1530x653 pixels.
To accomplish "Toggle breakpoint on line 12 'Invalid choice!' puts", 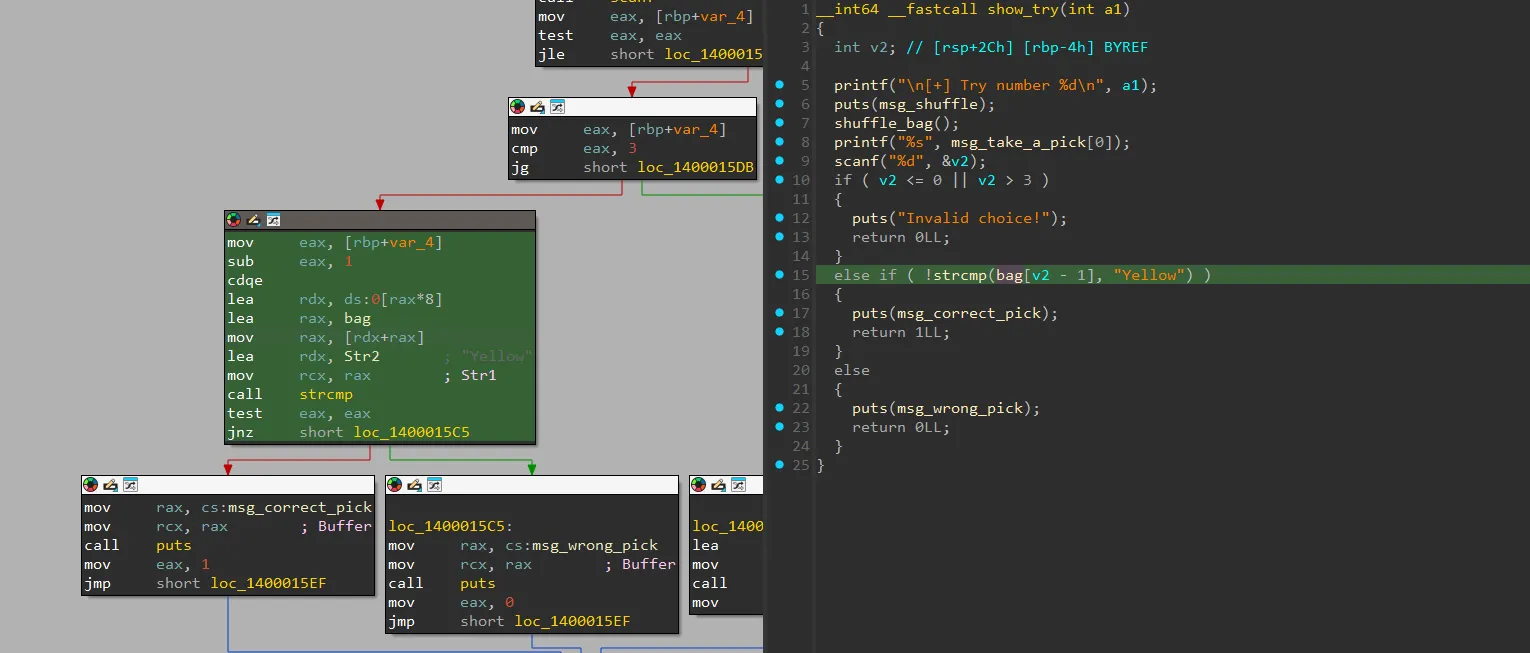I will coord(779,218).
